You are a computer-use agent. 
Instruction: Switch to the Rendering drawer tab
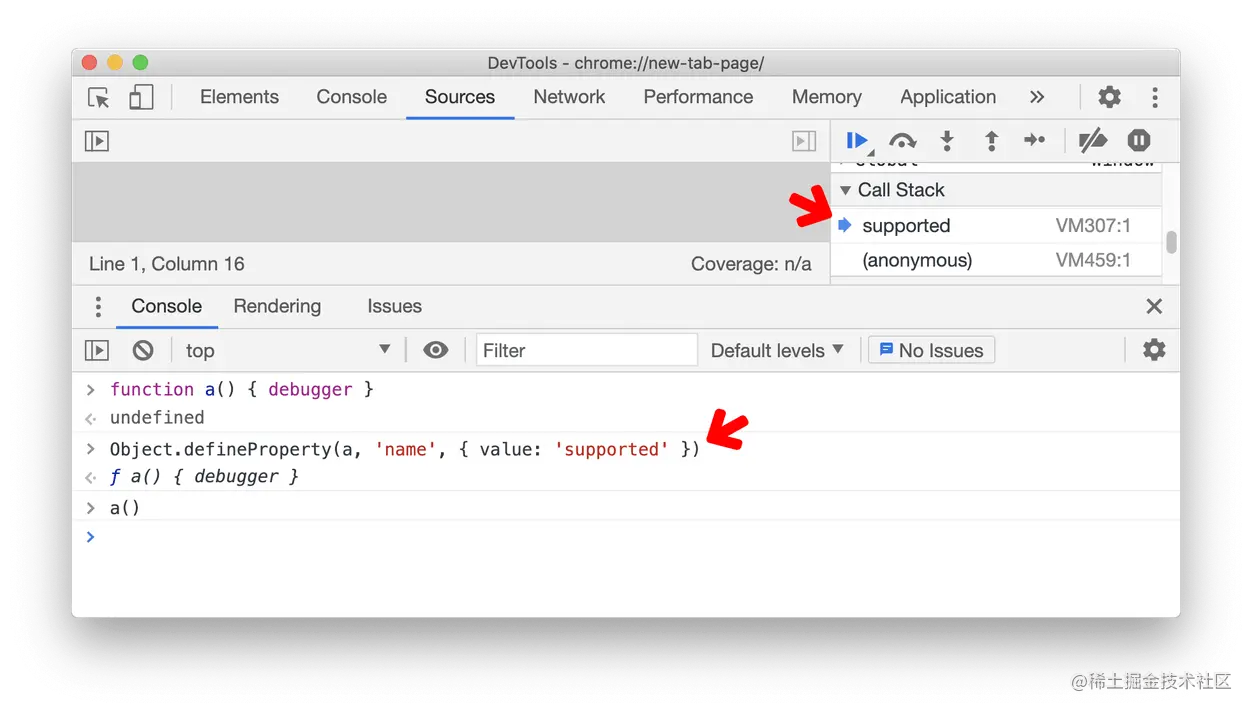(x=277, y=307)
